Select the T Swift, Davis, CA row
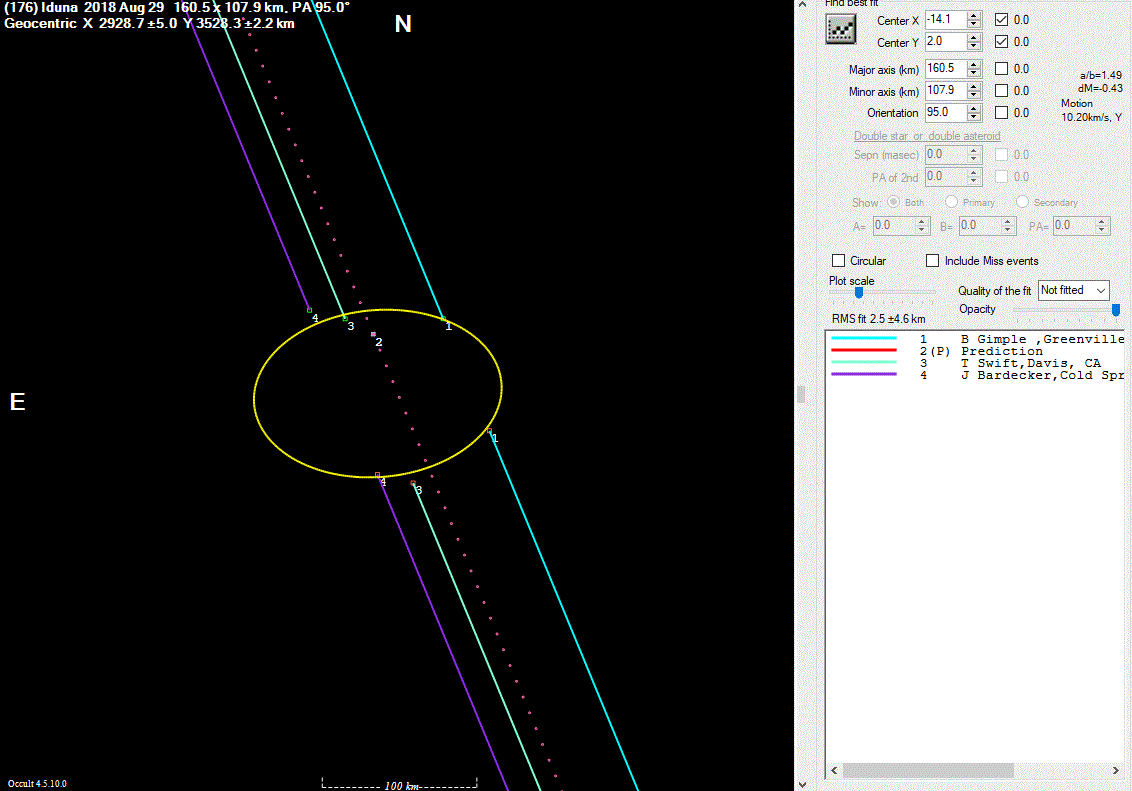1132x791 pixels. click(977, 363)
